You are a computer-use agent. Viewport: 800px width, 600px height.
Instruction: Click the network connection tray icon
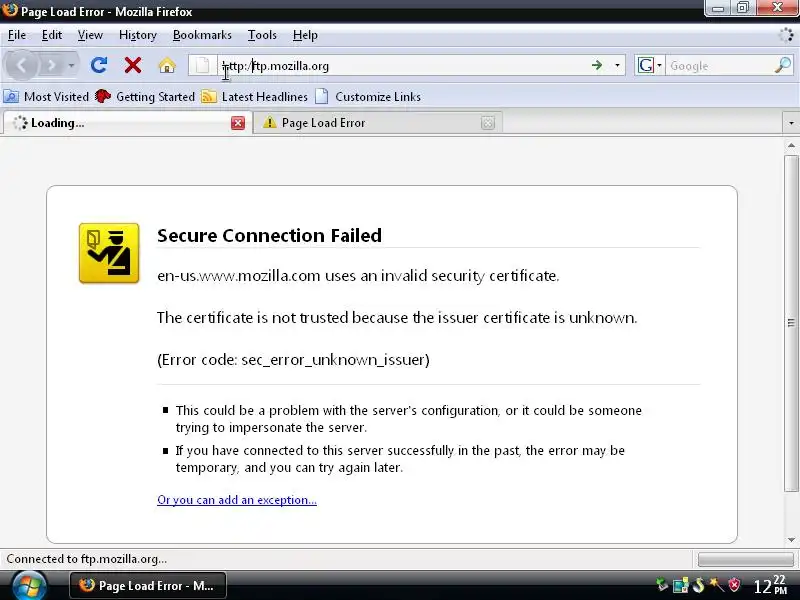(680, 585)
